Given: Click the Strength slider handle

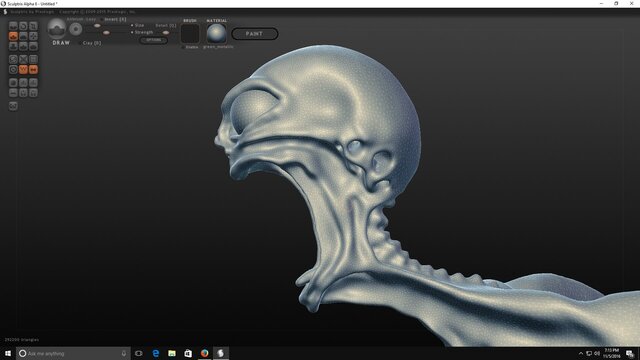Looking at the screenshot, I should pyautogui.click(x=106, y=33).
